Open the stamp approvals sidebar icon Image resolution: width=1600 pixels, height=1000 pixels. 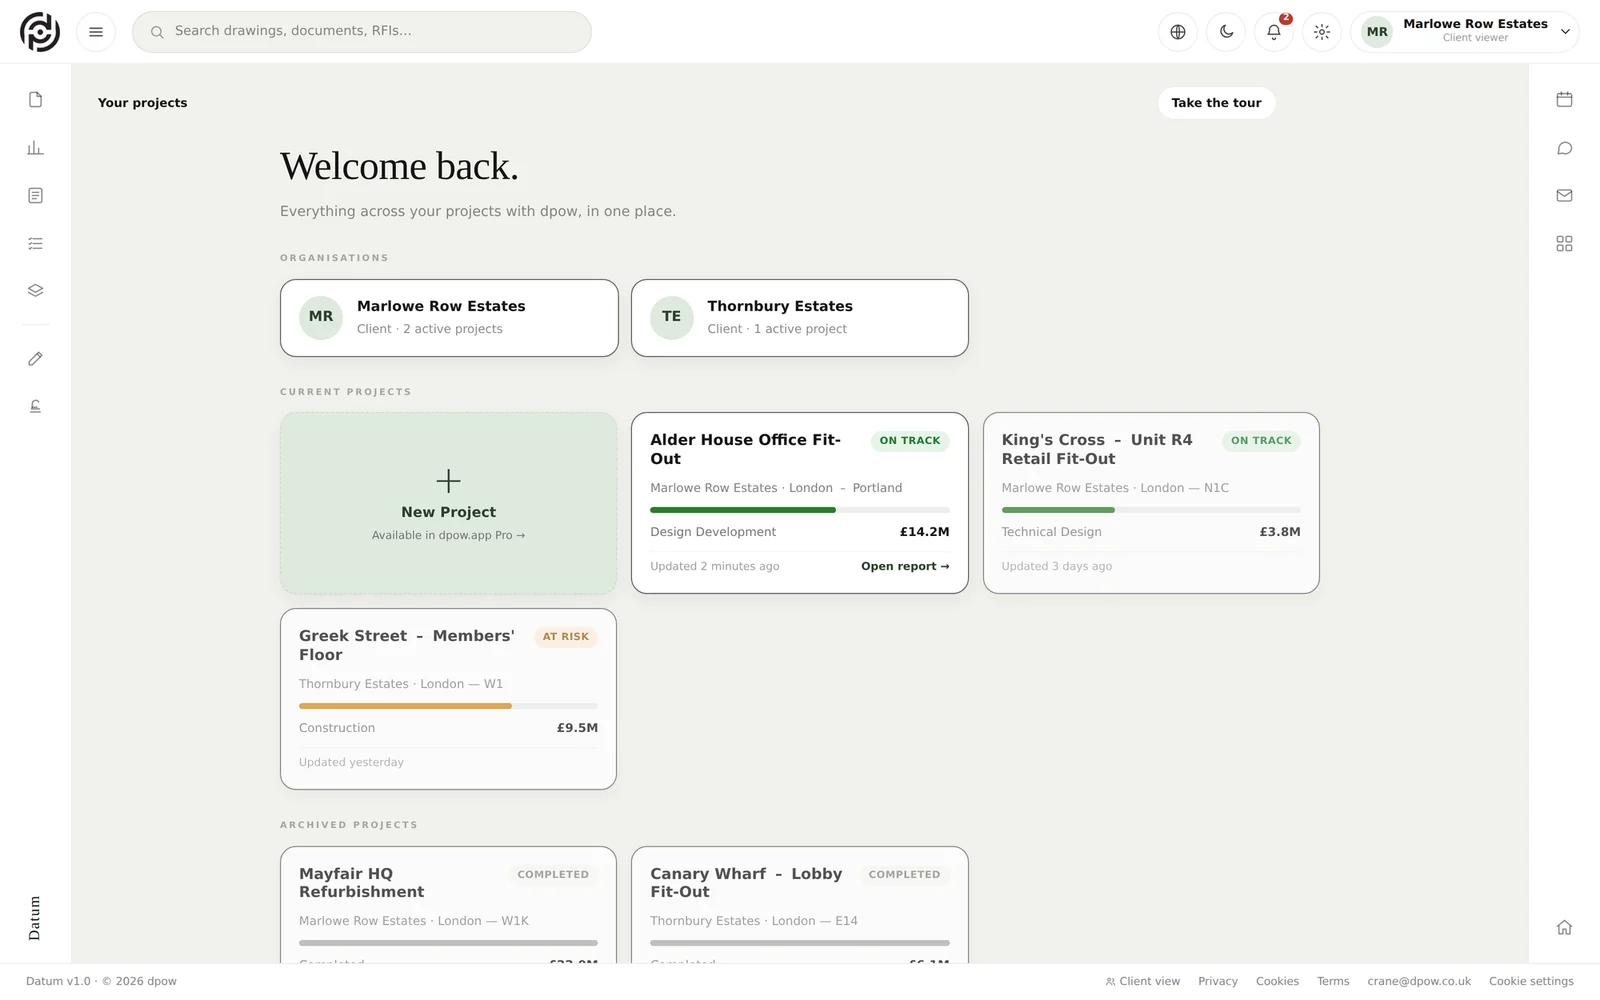[x=36, y=406]
